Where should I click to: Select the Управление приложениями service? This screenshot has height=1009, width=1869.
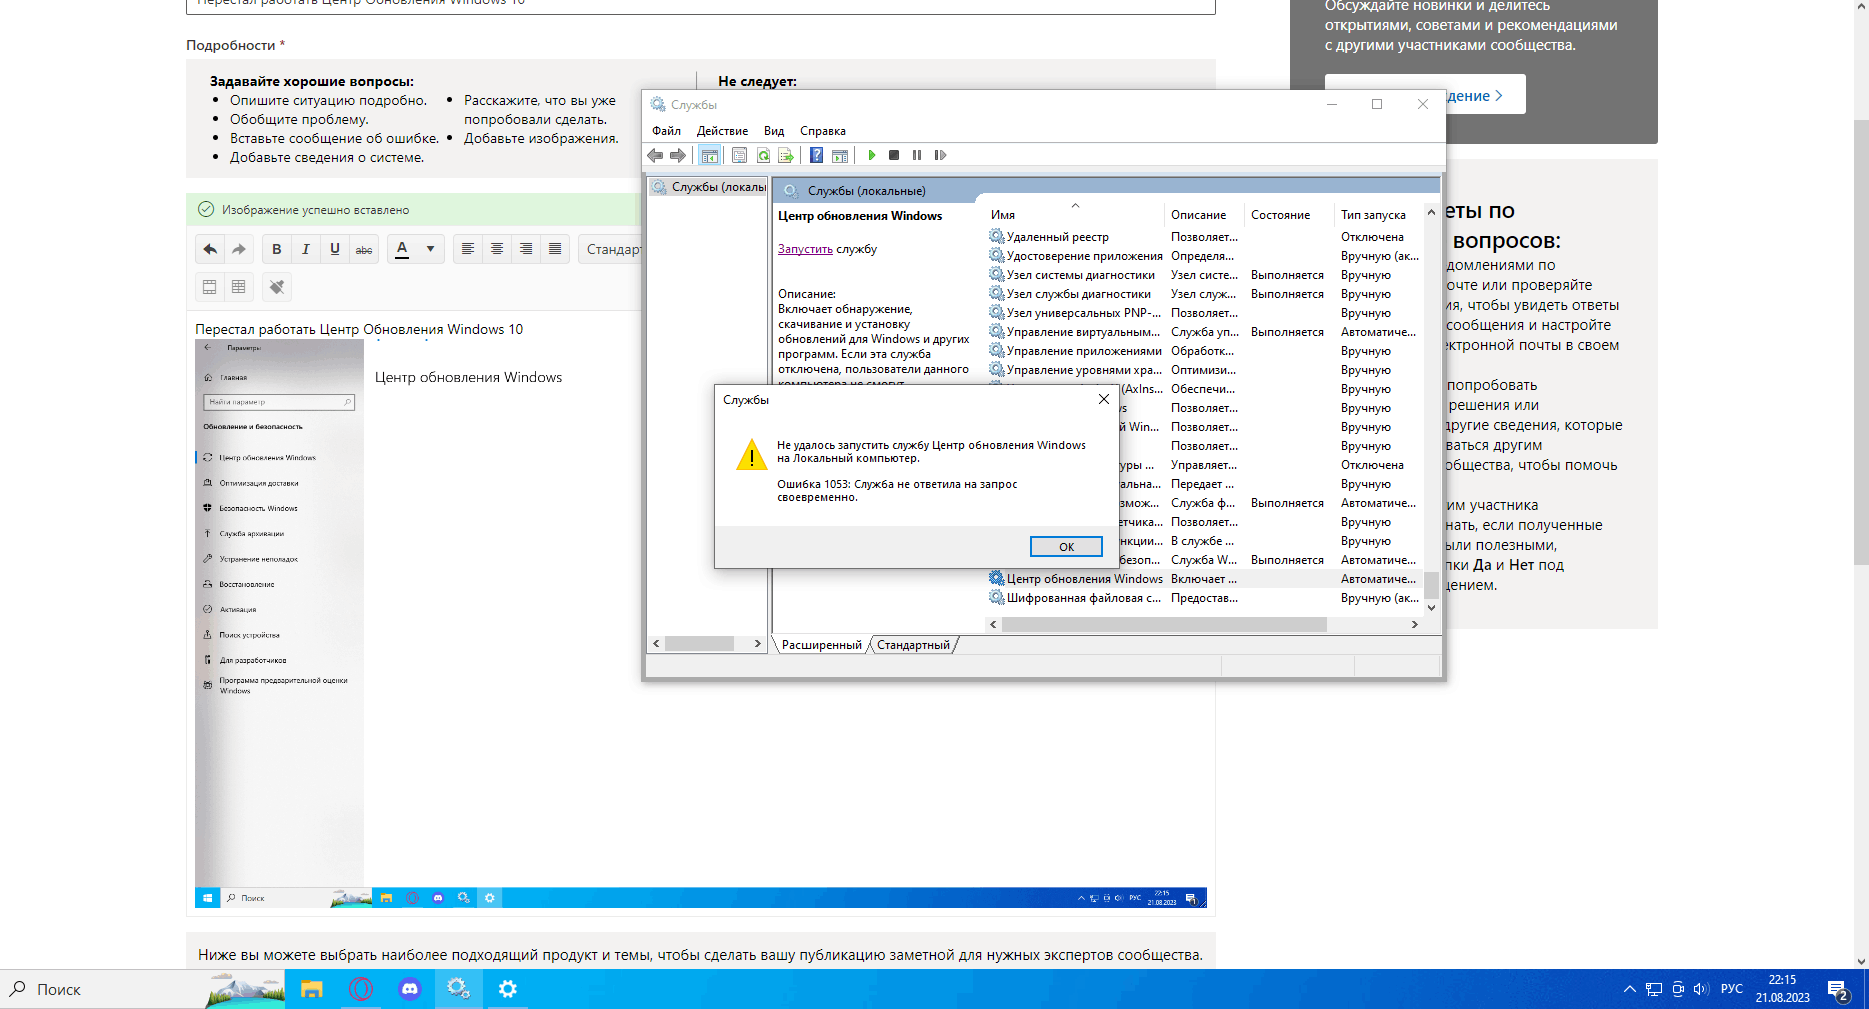(1204, 351)
